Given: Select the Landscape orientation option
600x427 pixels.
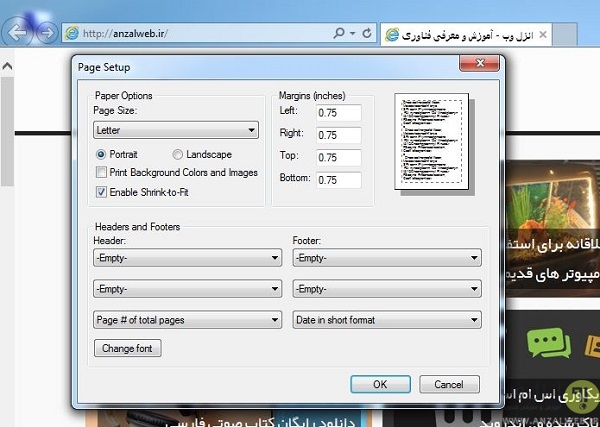Looking at the screenshot, I should (x=178, y=154).
